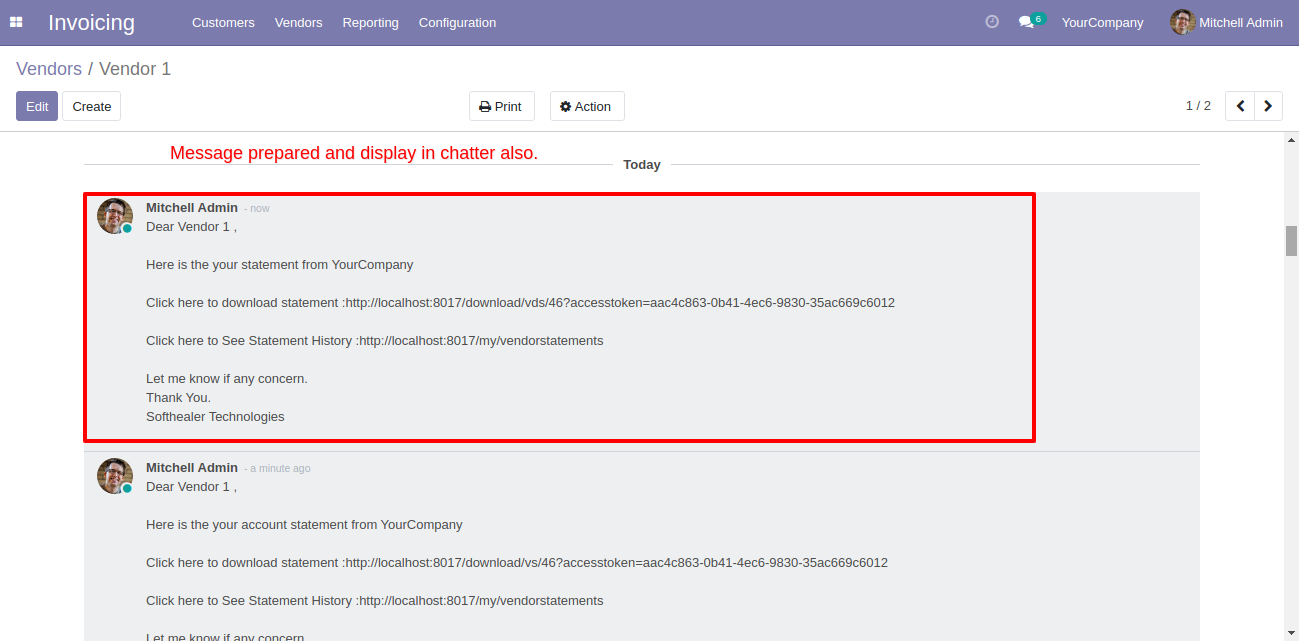Viewport: 1299px width, 641px height.
Task: Open the Vendors menu
Action: [x=299, y=22]
